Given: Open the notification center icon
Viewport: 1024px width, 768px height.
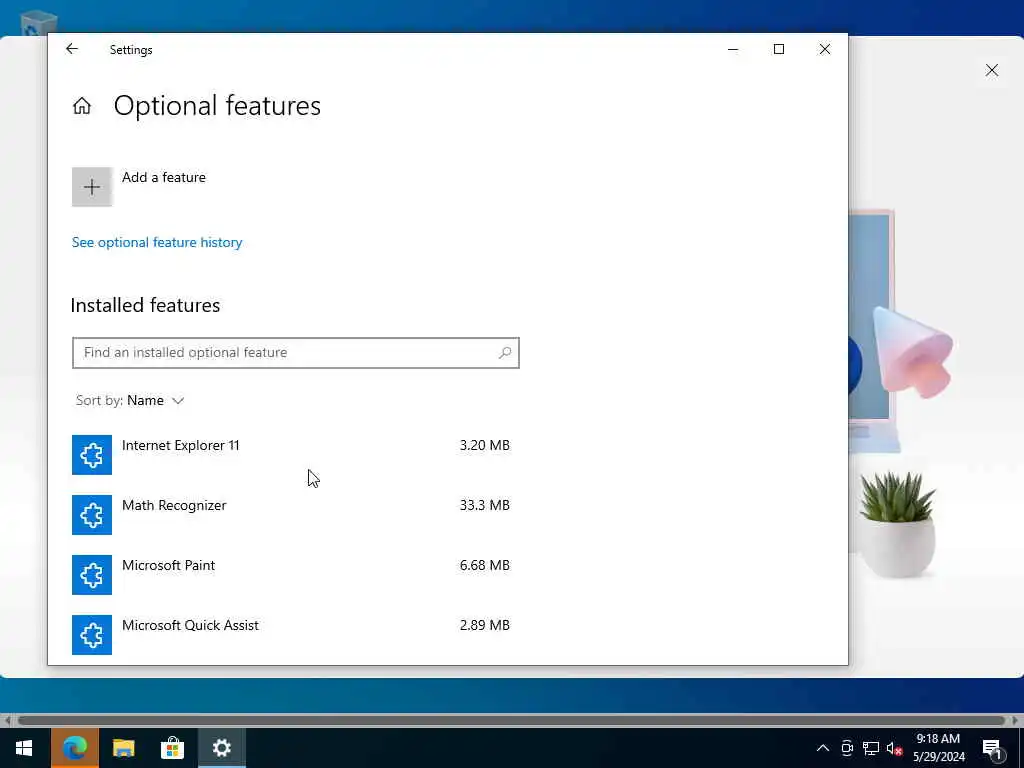Looking at the screenshot, I should [x=993, y=749].
